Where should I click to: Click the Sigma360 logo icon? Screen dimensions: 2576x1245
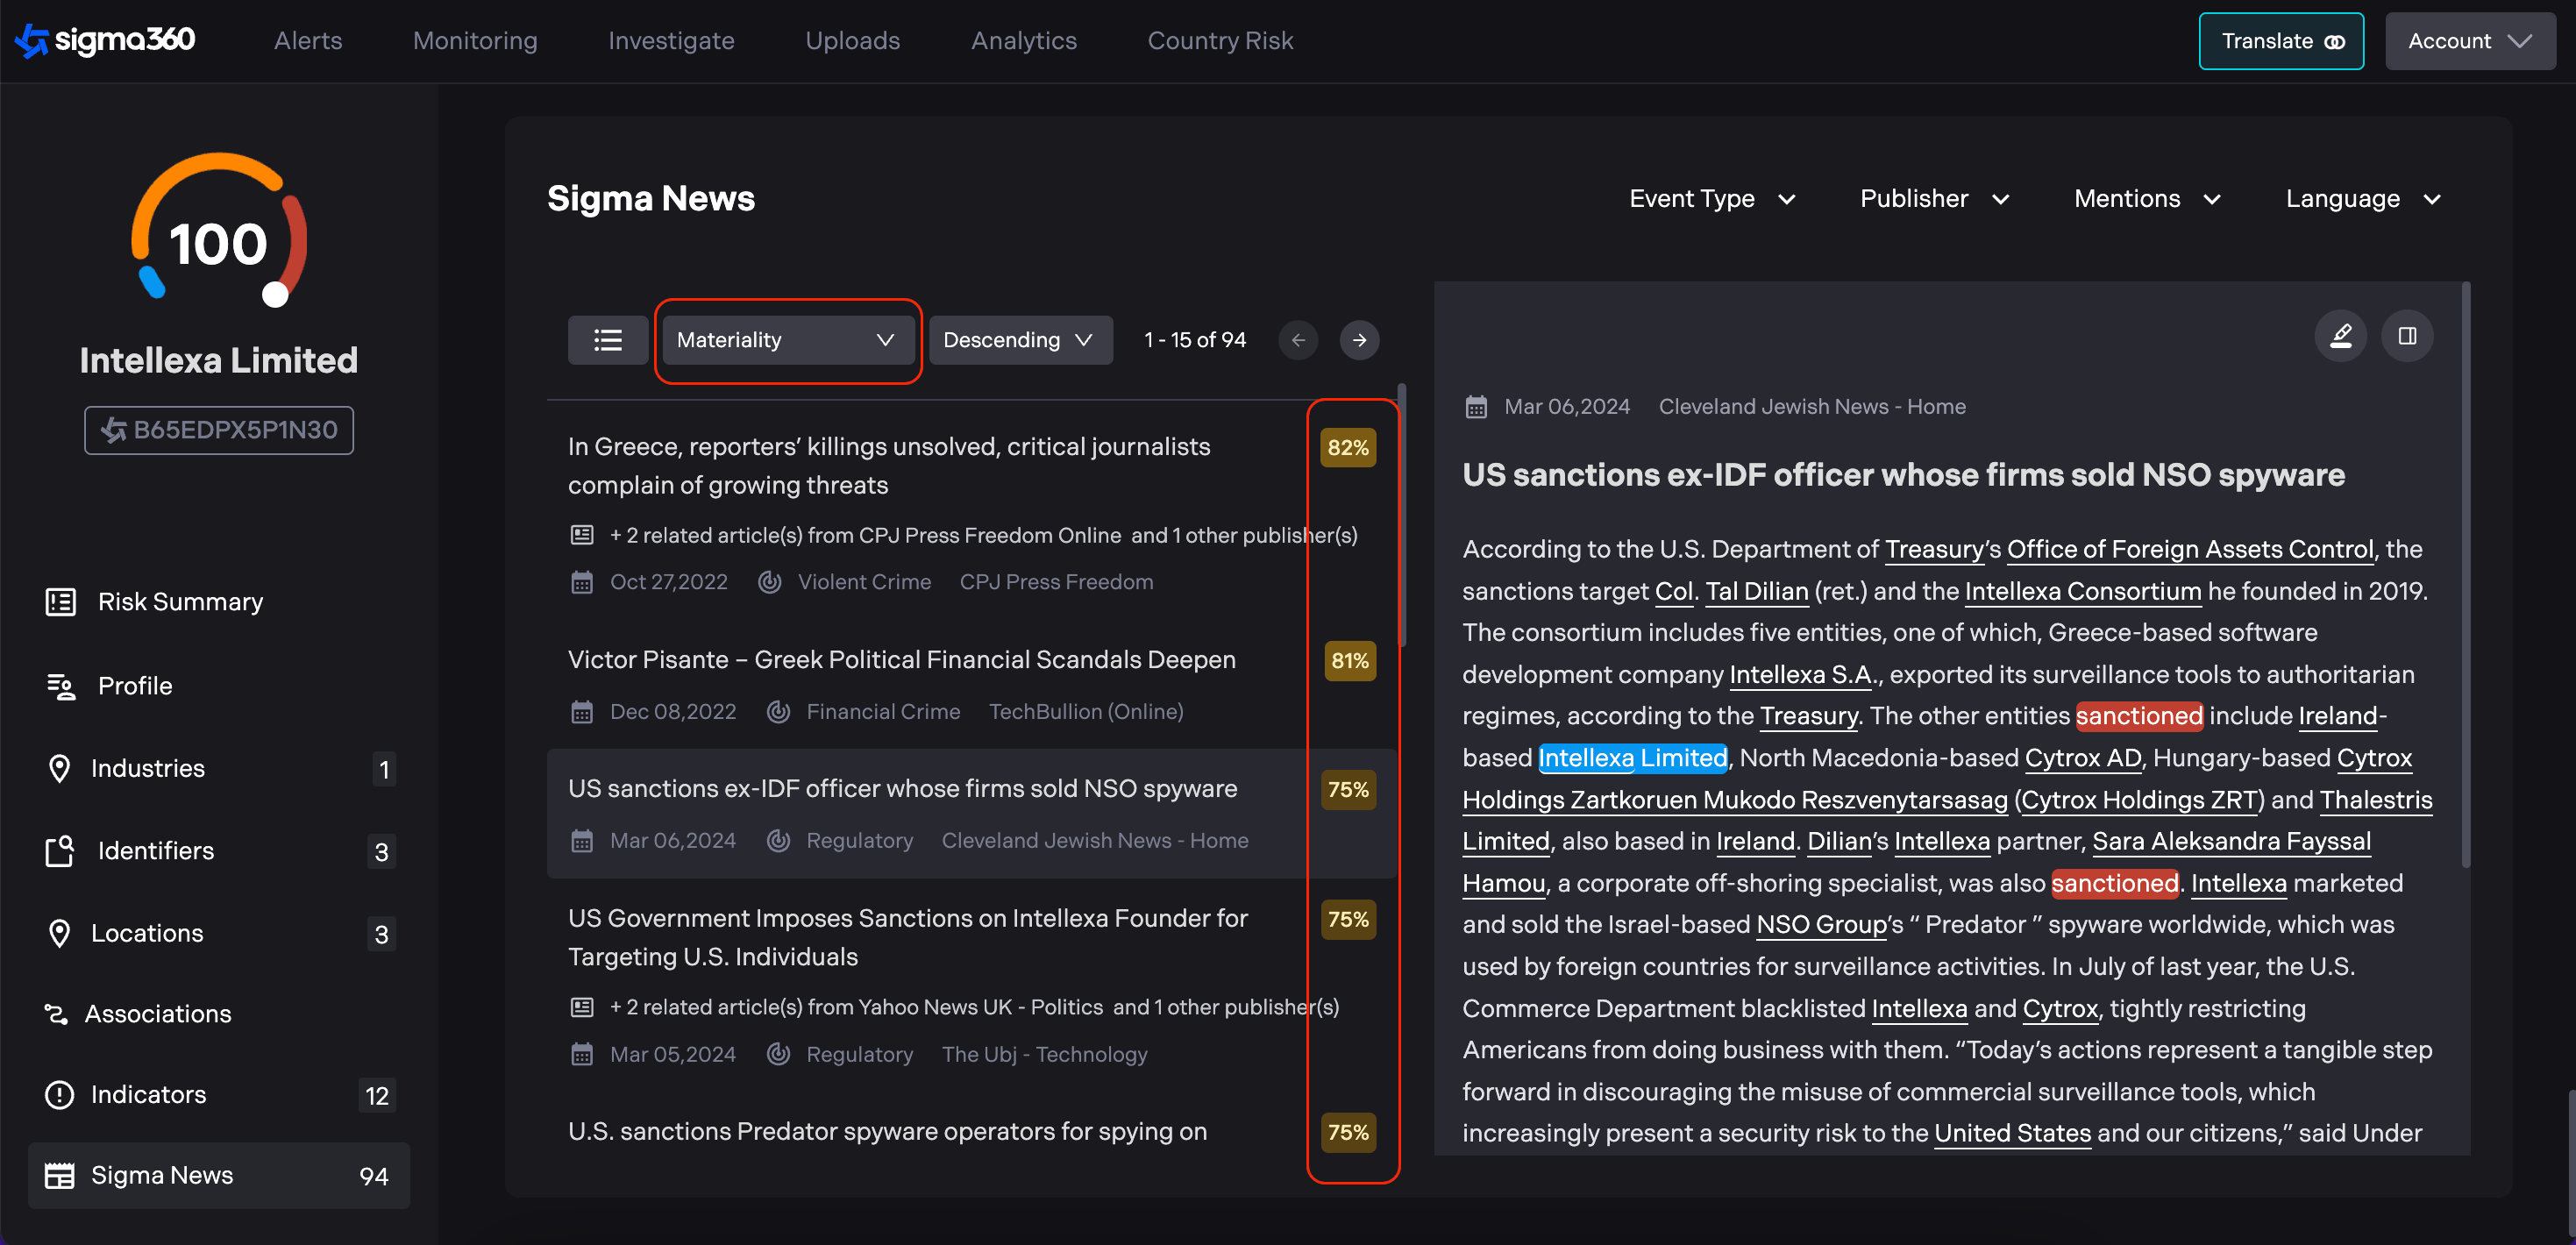click(32, 40)
